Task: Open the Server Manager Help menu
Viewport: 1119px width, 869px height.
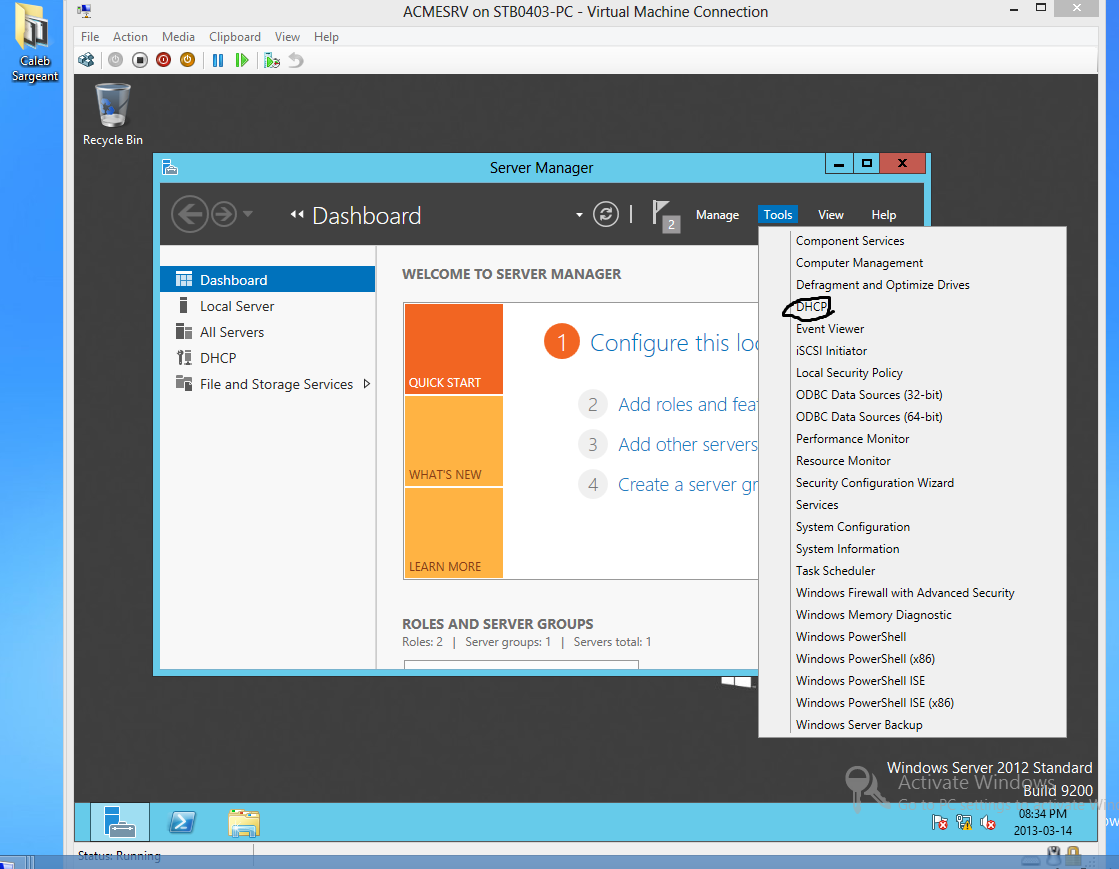Action: [883, 215]
